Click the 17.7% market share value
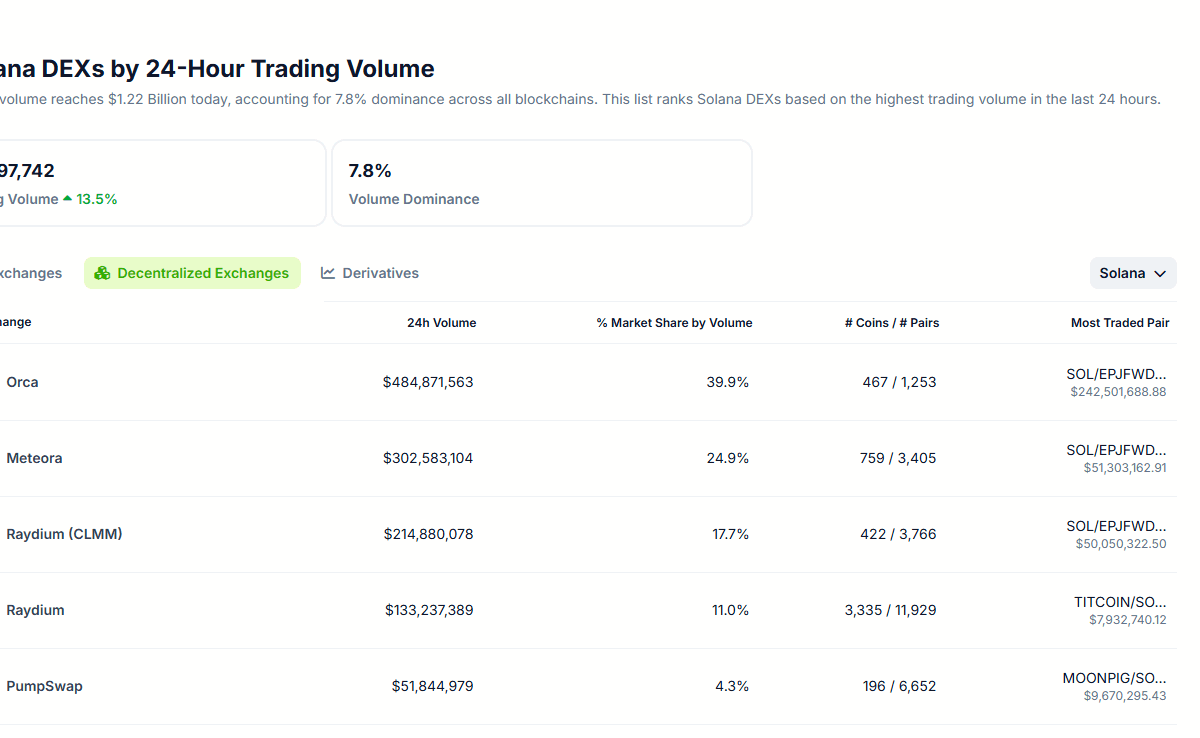The width and height of the screenshot is (1200, 738). point(731,534)
